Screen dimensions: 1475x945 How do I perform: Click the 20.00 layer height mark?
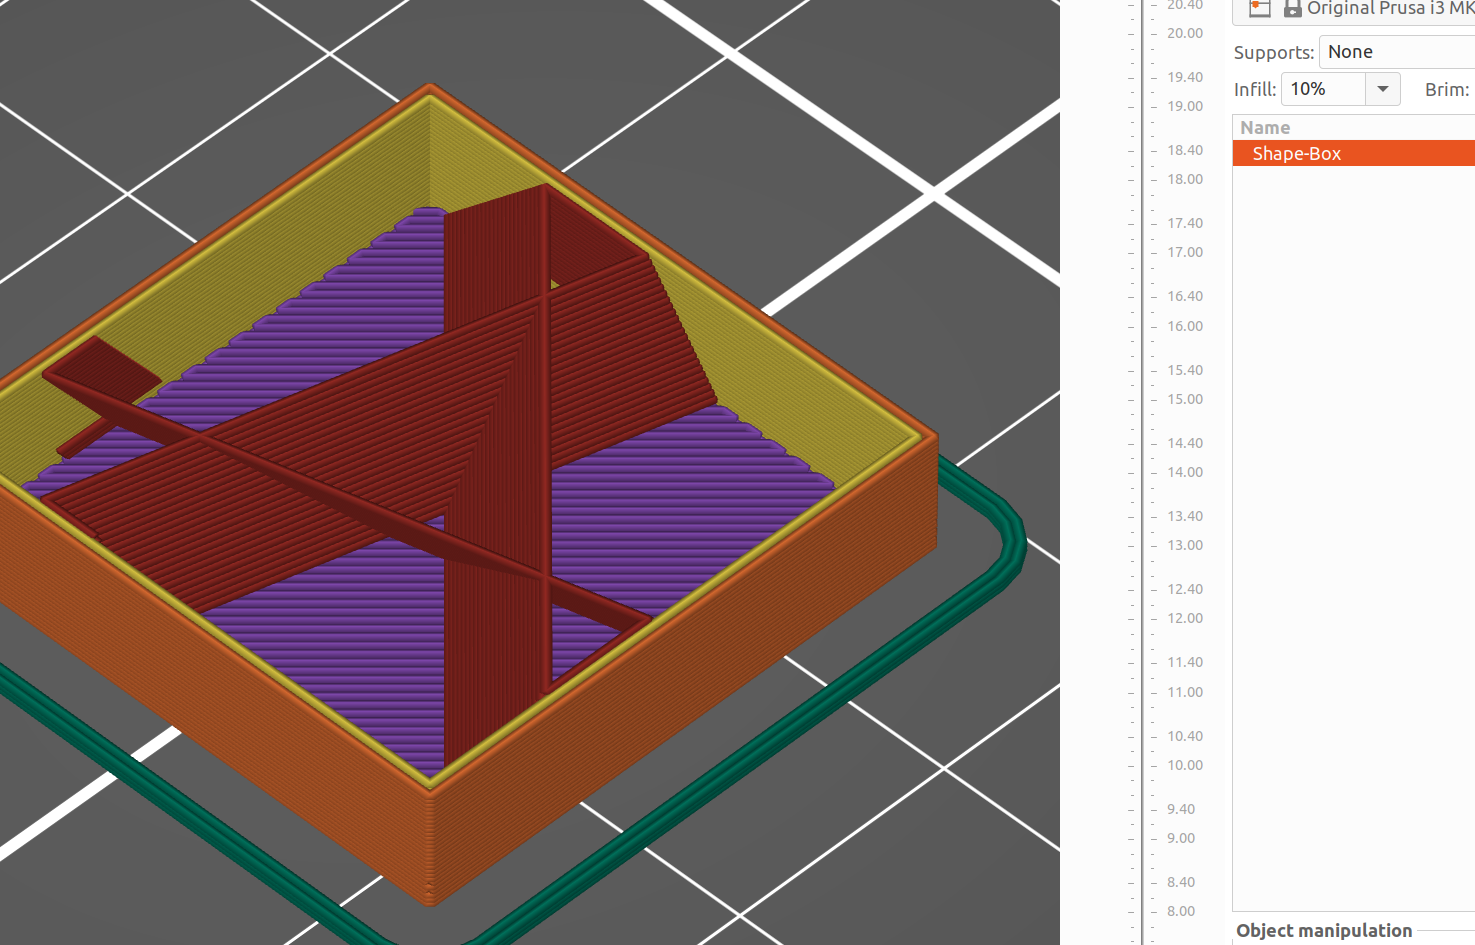click(x=1185, y=33)
